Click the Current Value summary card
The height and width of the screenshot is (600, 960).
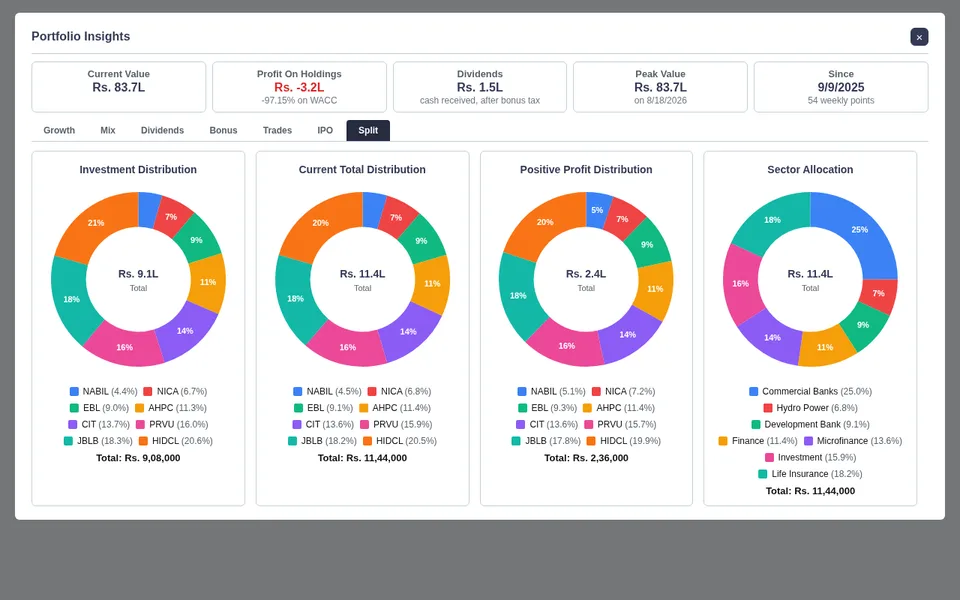[119, 87]
